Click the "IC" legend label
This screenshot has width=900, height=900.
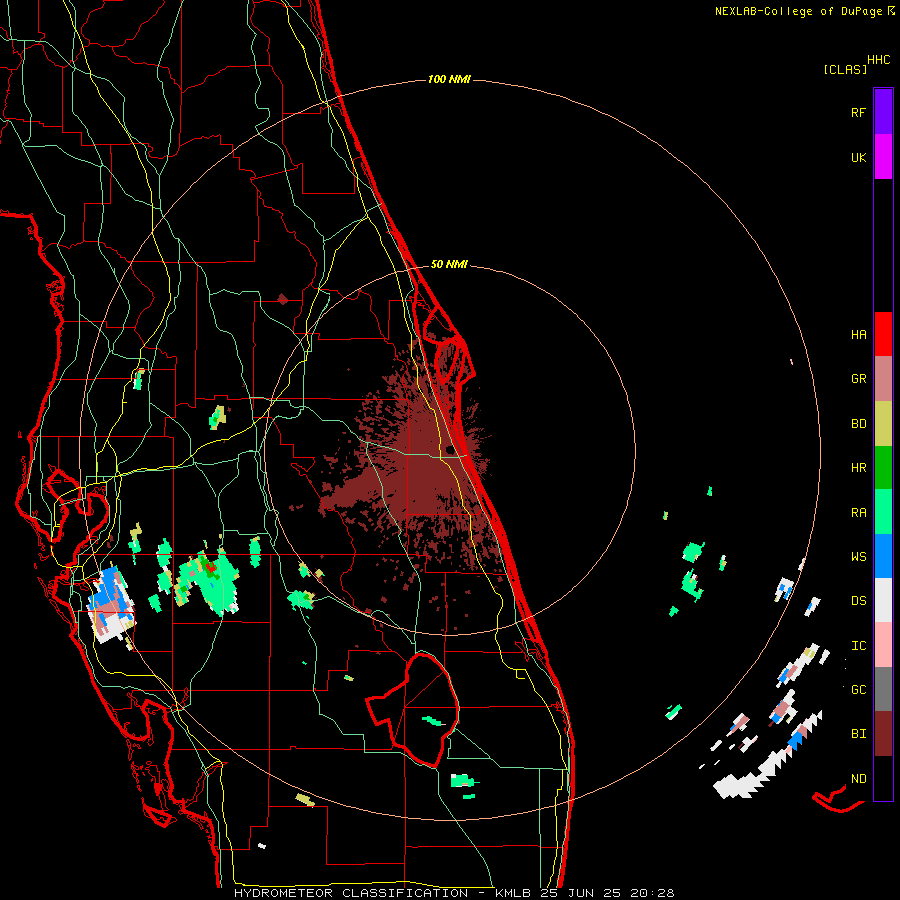click(859, 646)
